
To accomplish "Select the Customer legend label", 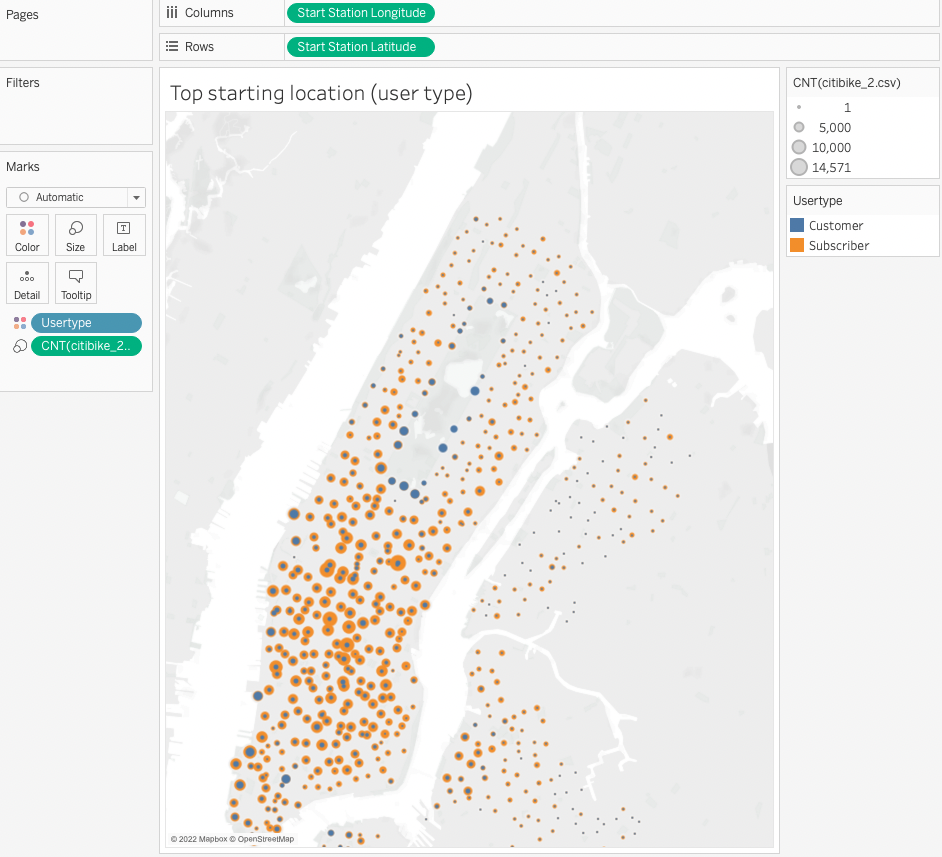I will pos(836,226).
